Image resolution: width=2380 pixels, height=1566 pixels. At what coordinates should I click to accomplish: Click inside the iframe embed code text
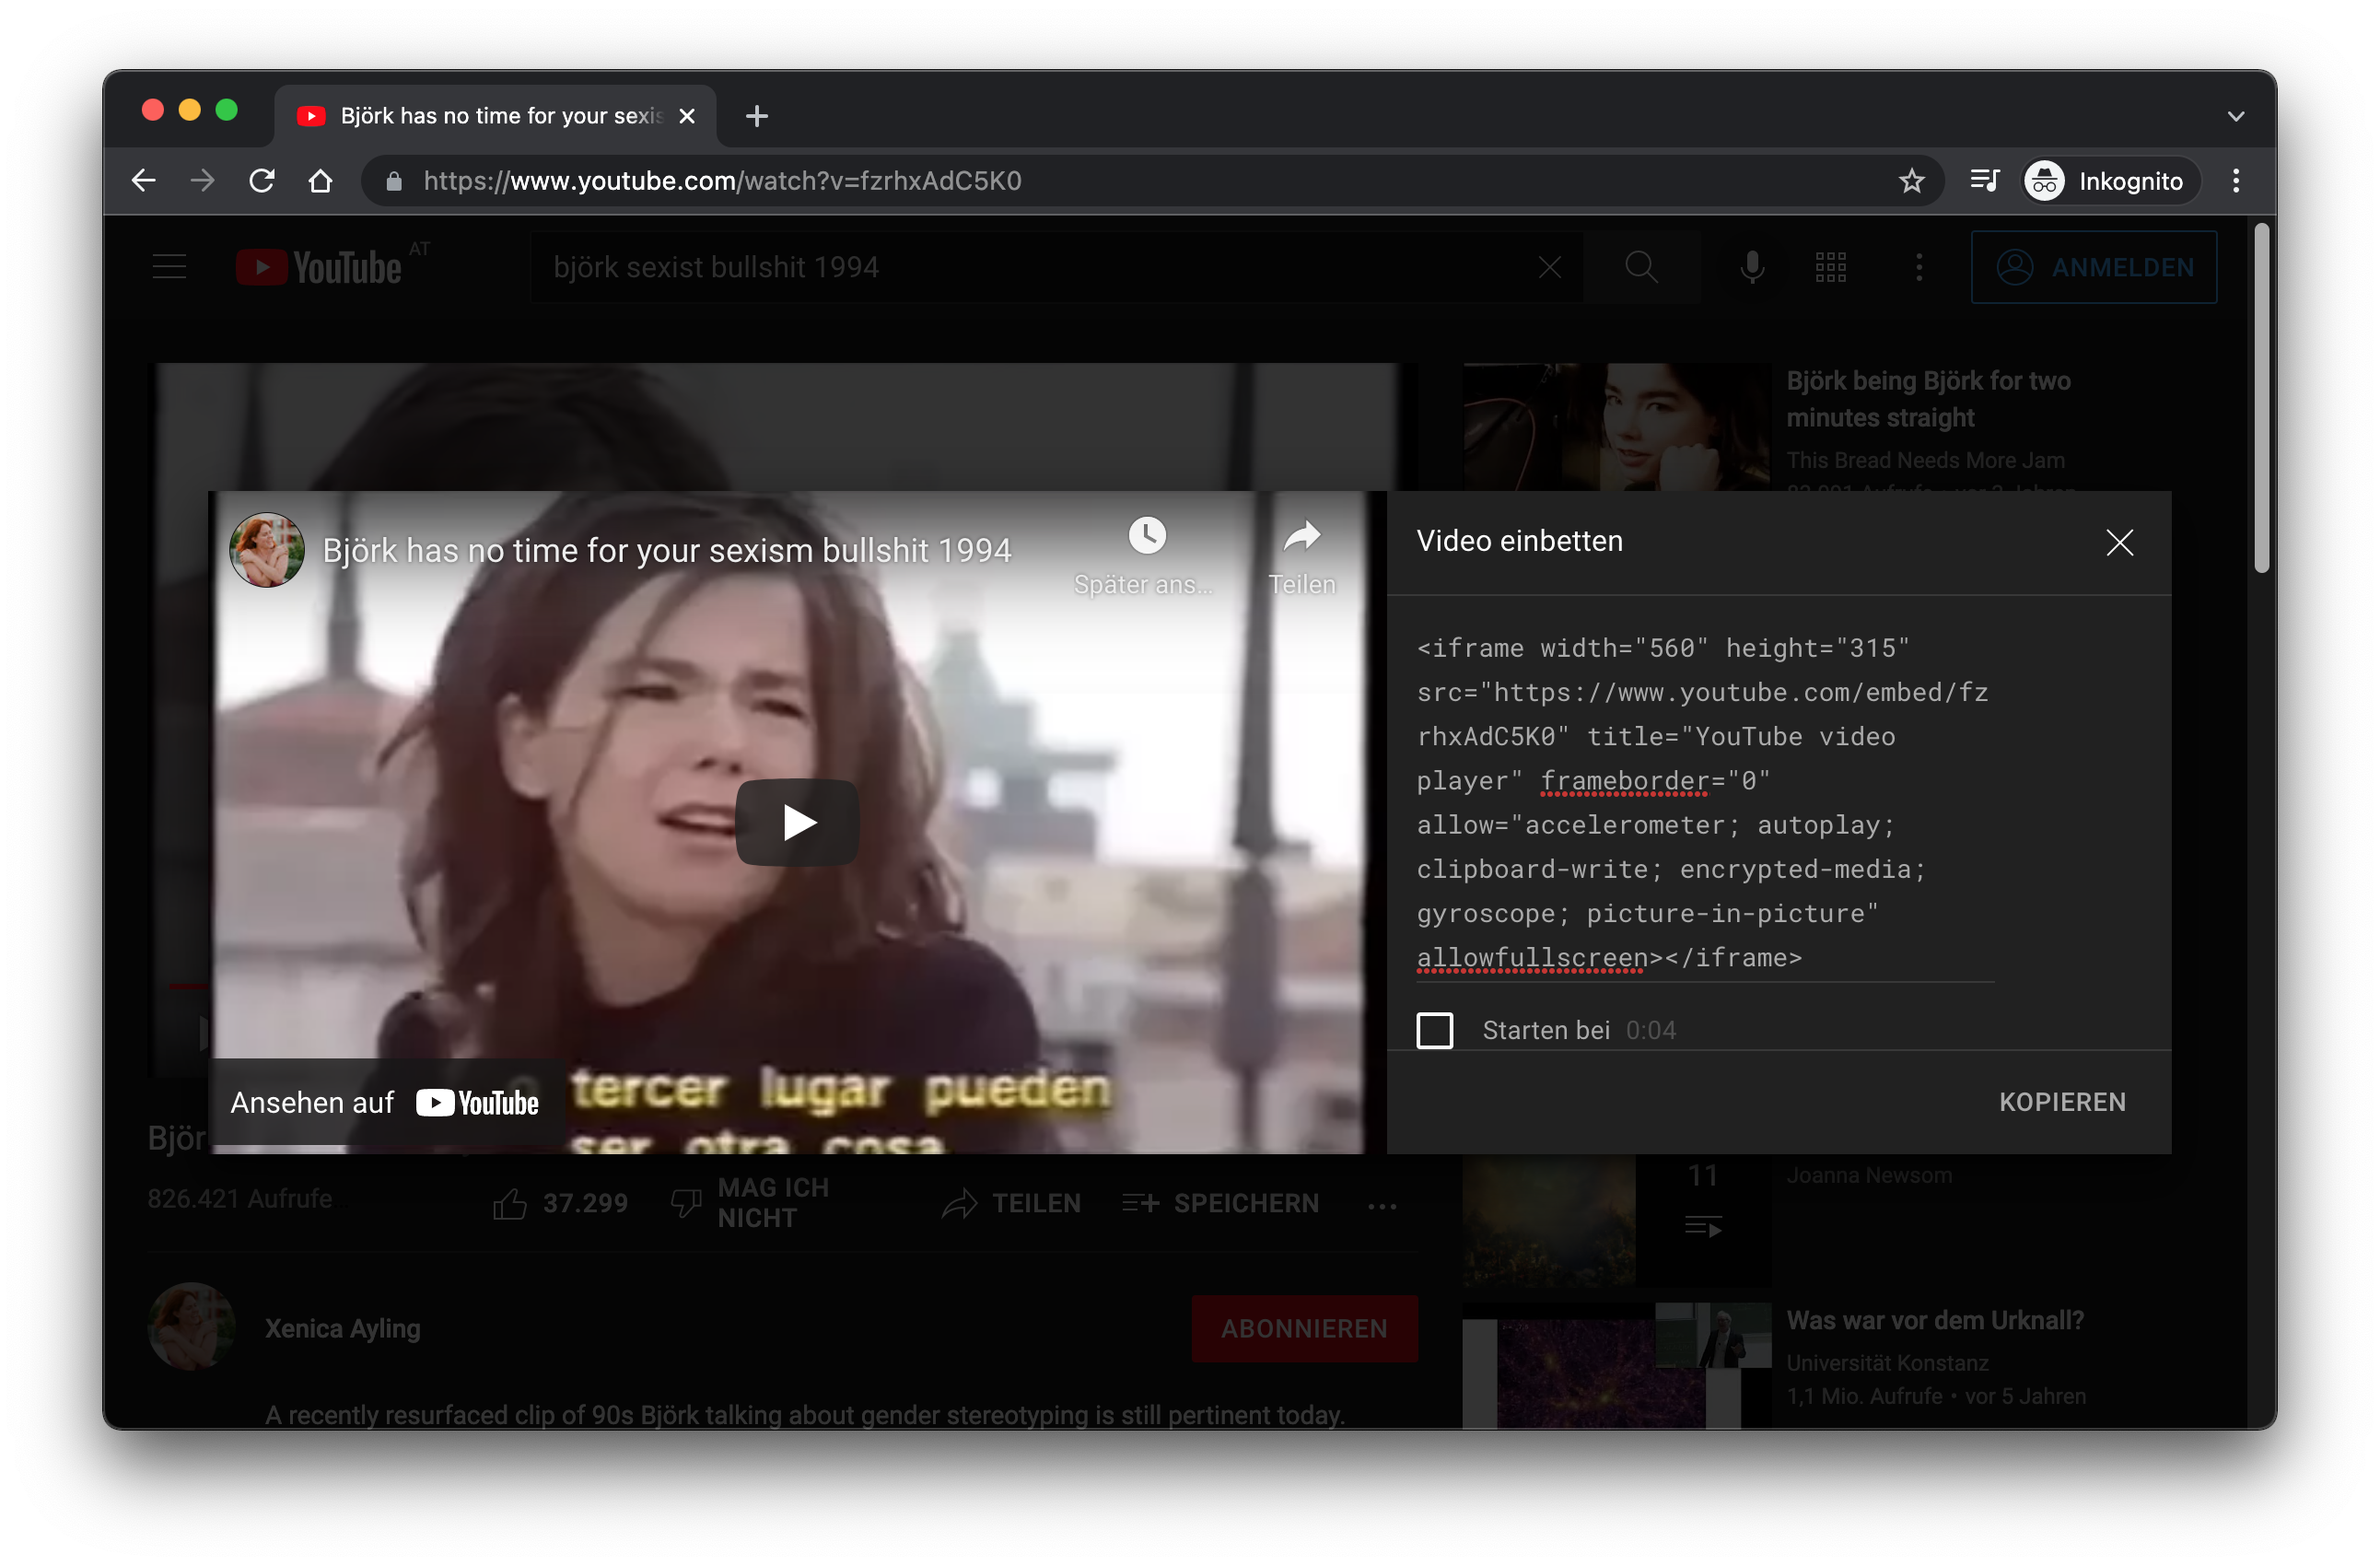point(1704,802)
